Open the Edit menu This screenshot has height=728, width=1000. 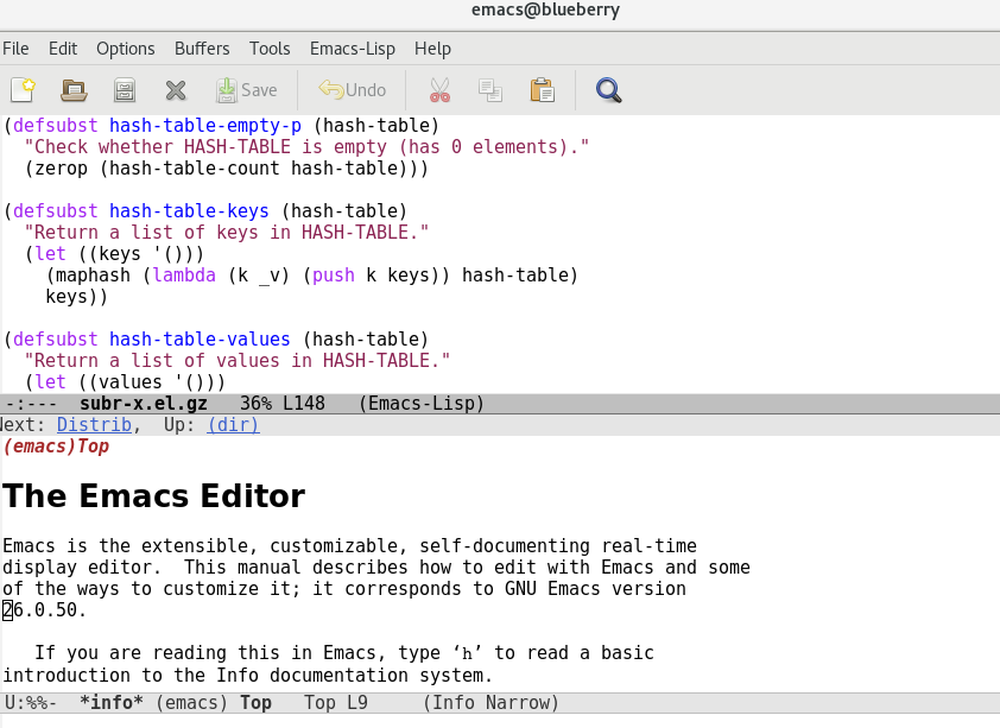click(x=62, y=48)
